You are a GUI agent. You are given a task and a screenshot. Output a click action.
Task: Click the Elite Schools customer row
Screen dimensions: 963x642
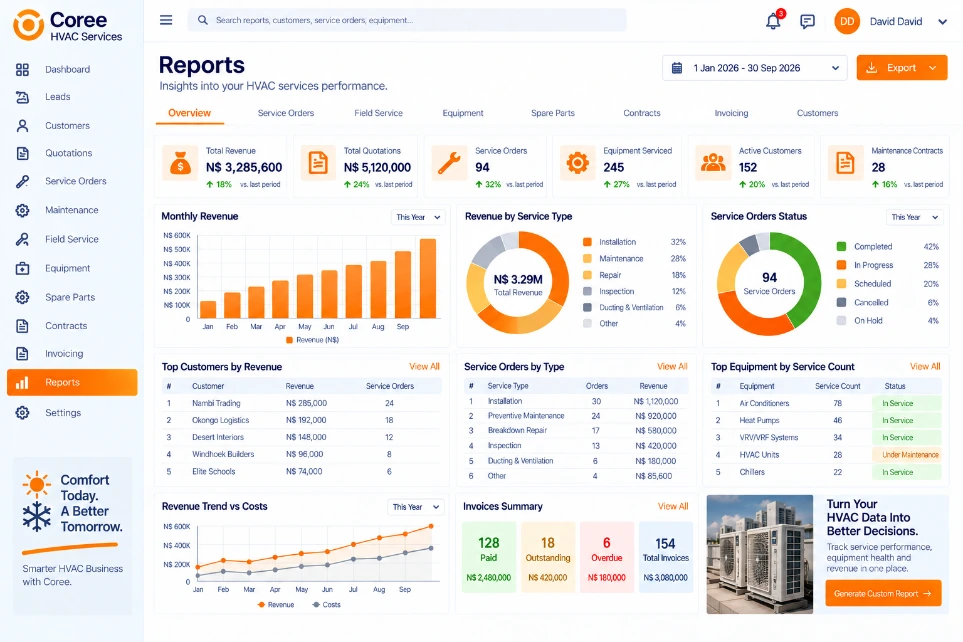(302, 472)
